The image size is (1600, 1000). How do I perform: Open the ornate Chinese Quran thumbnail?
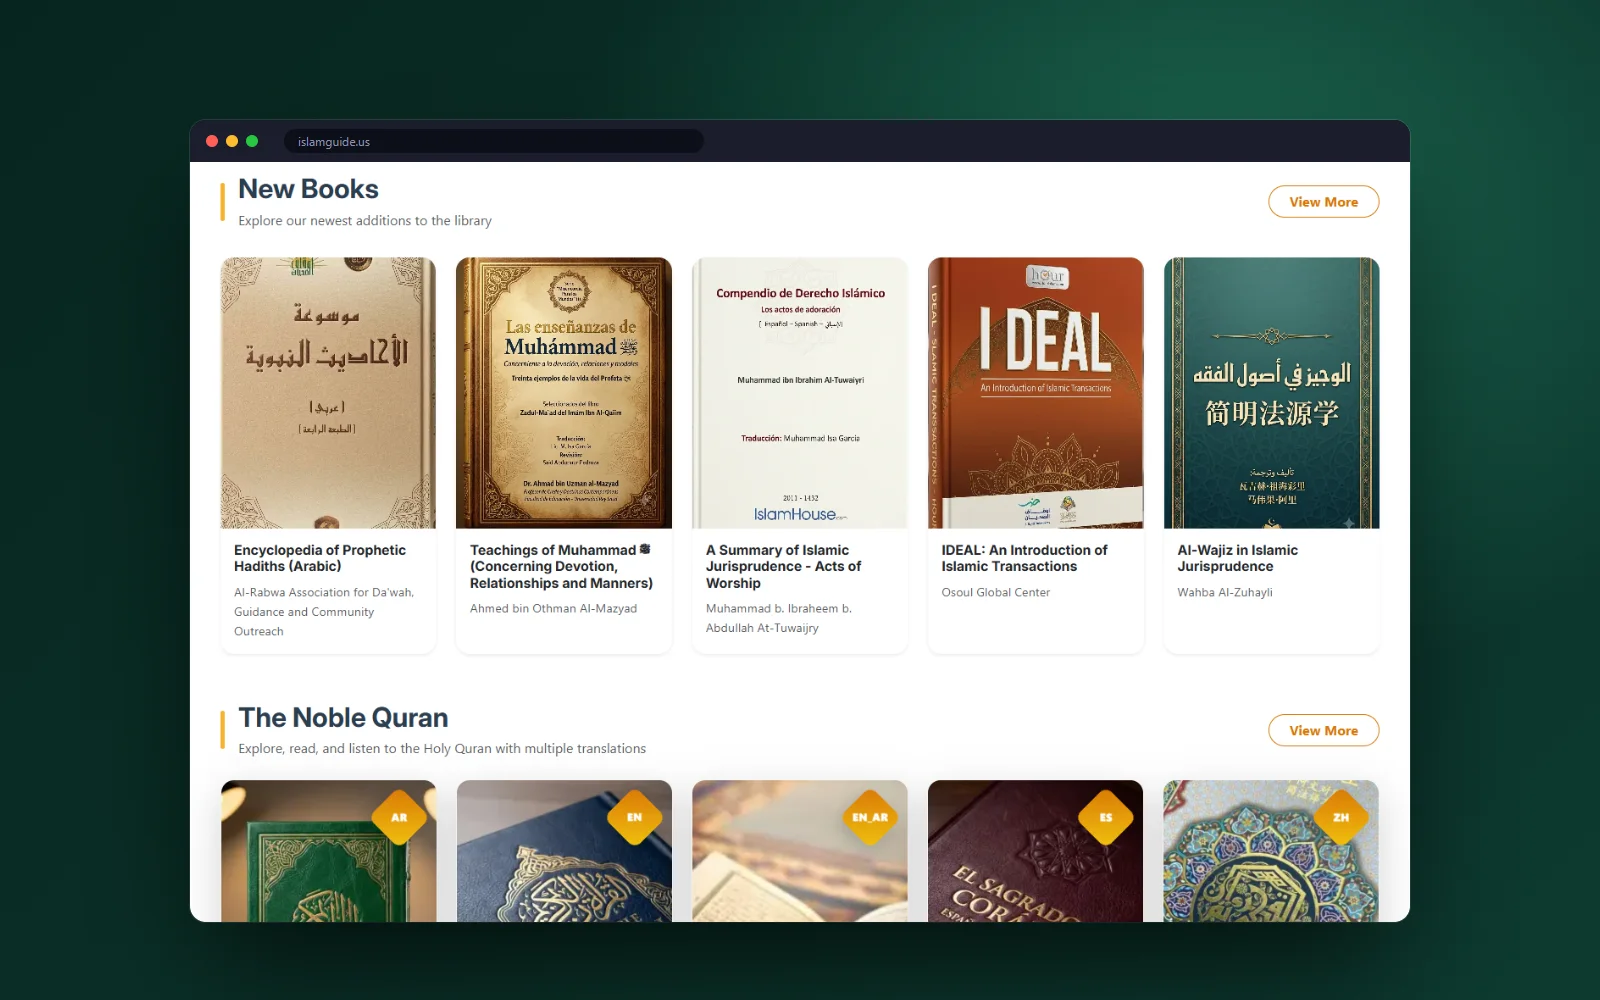[1271, 851]
